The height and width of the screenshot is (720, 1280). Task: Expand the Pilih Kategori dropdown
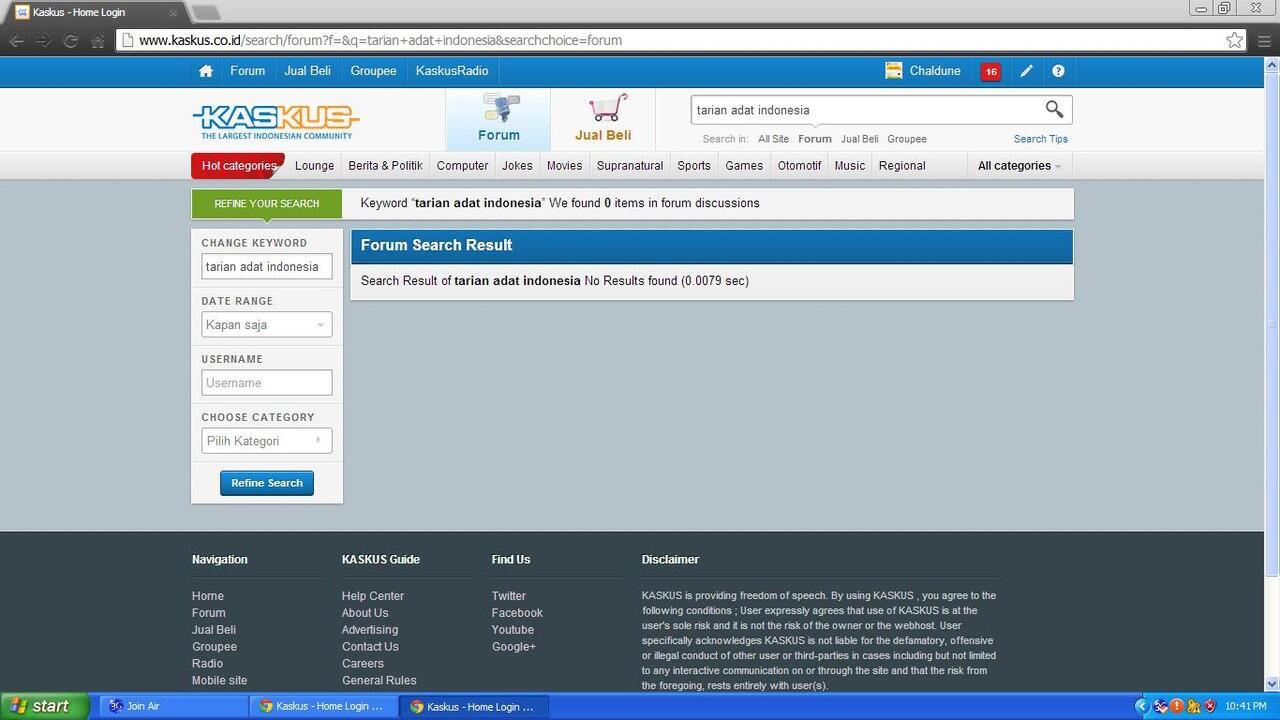266,441
